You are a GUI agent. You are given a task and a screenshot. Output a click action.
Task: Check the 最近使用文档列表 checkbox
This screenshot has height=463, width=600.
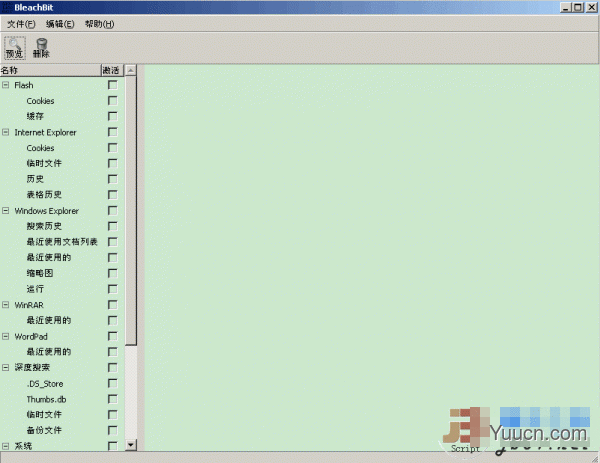(x=112, y=242)
